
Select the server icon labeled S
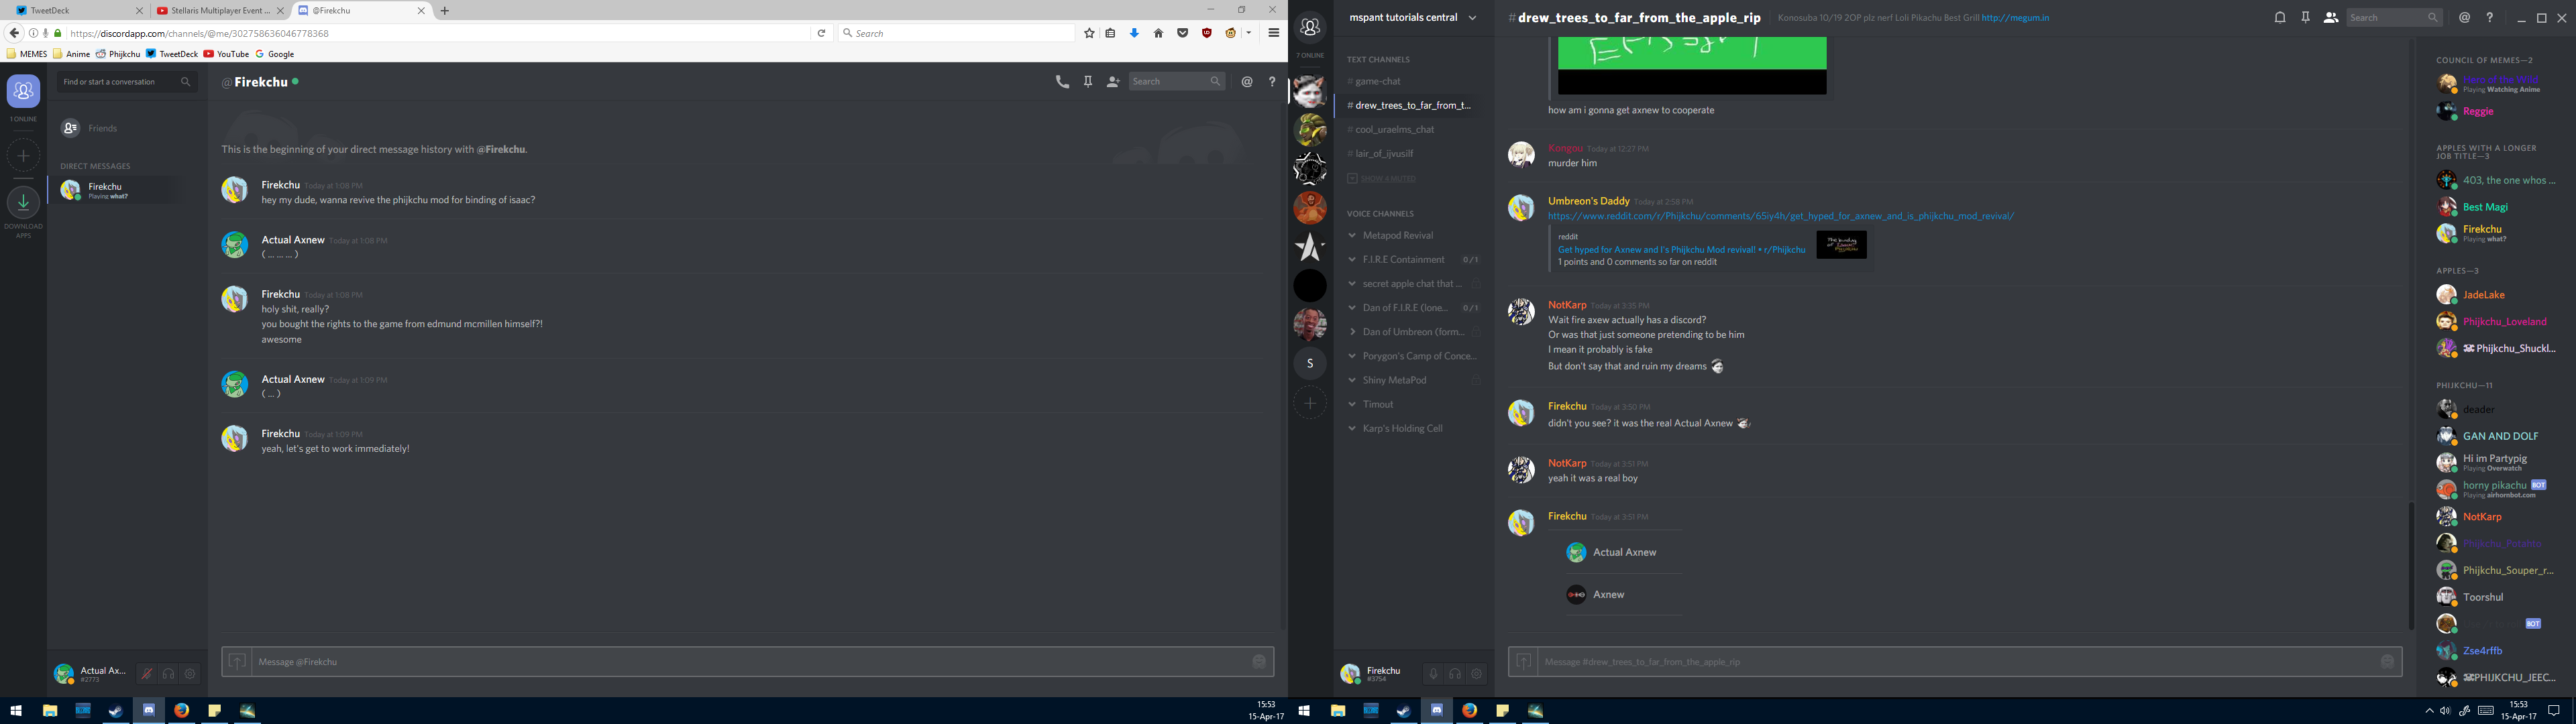[1310, 363]
